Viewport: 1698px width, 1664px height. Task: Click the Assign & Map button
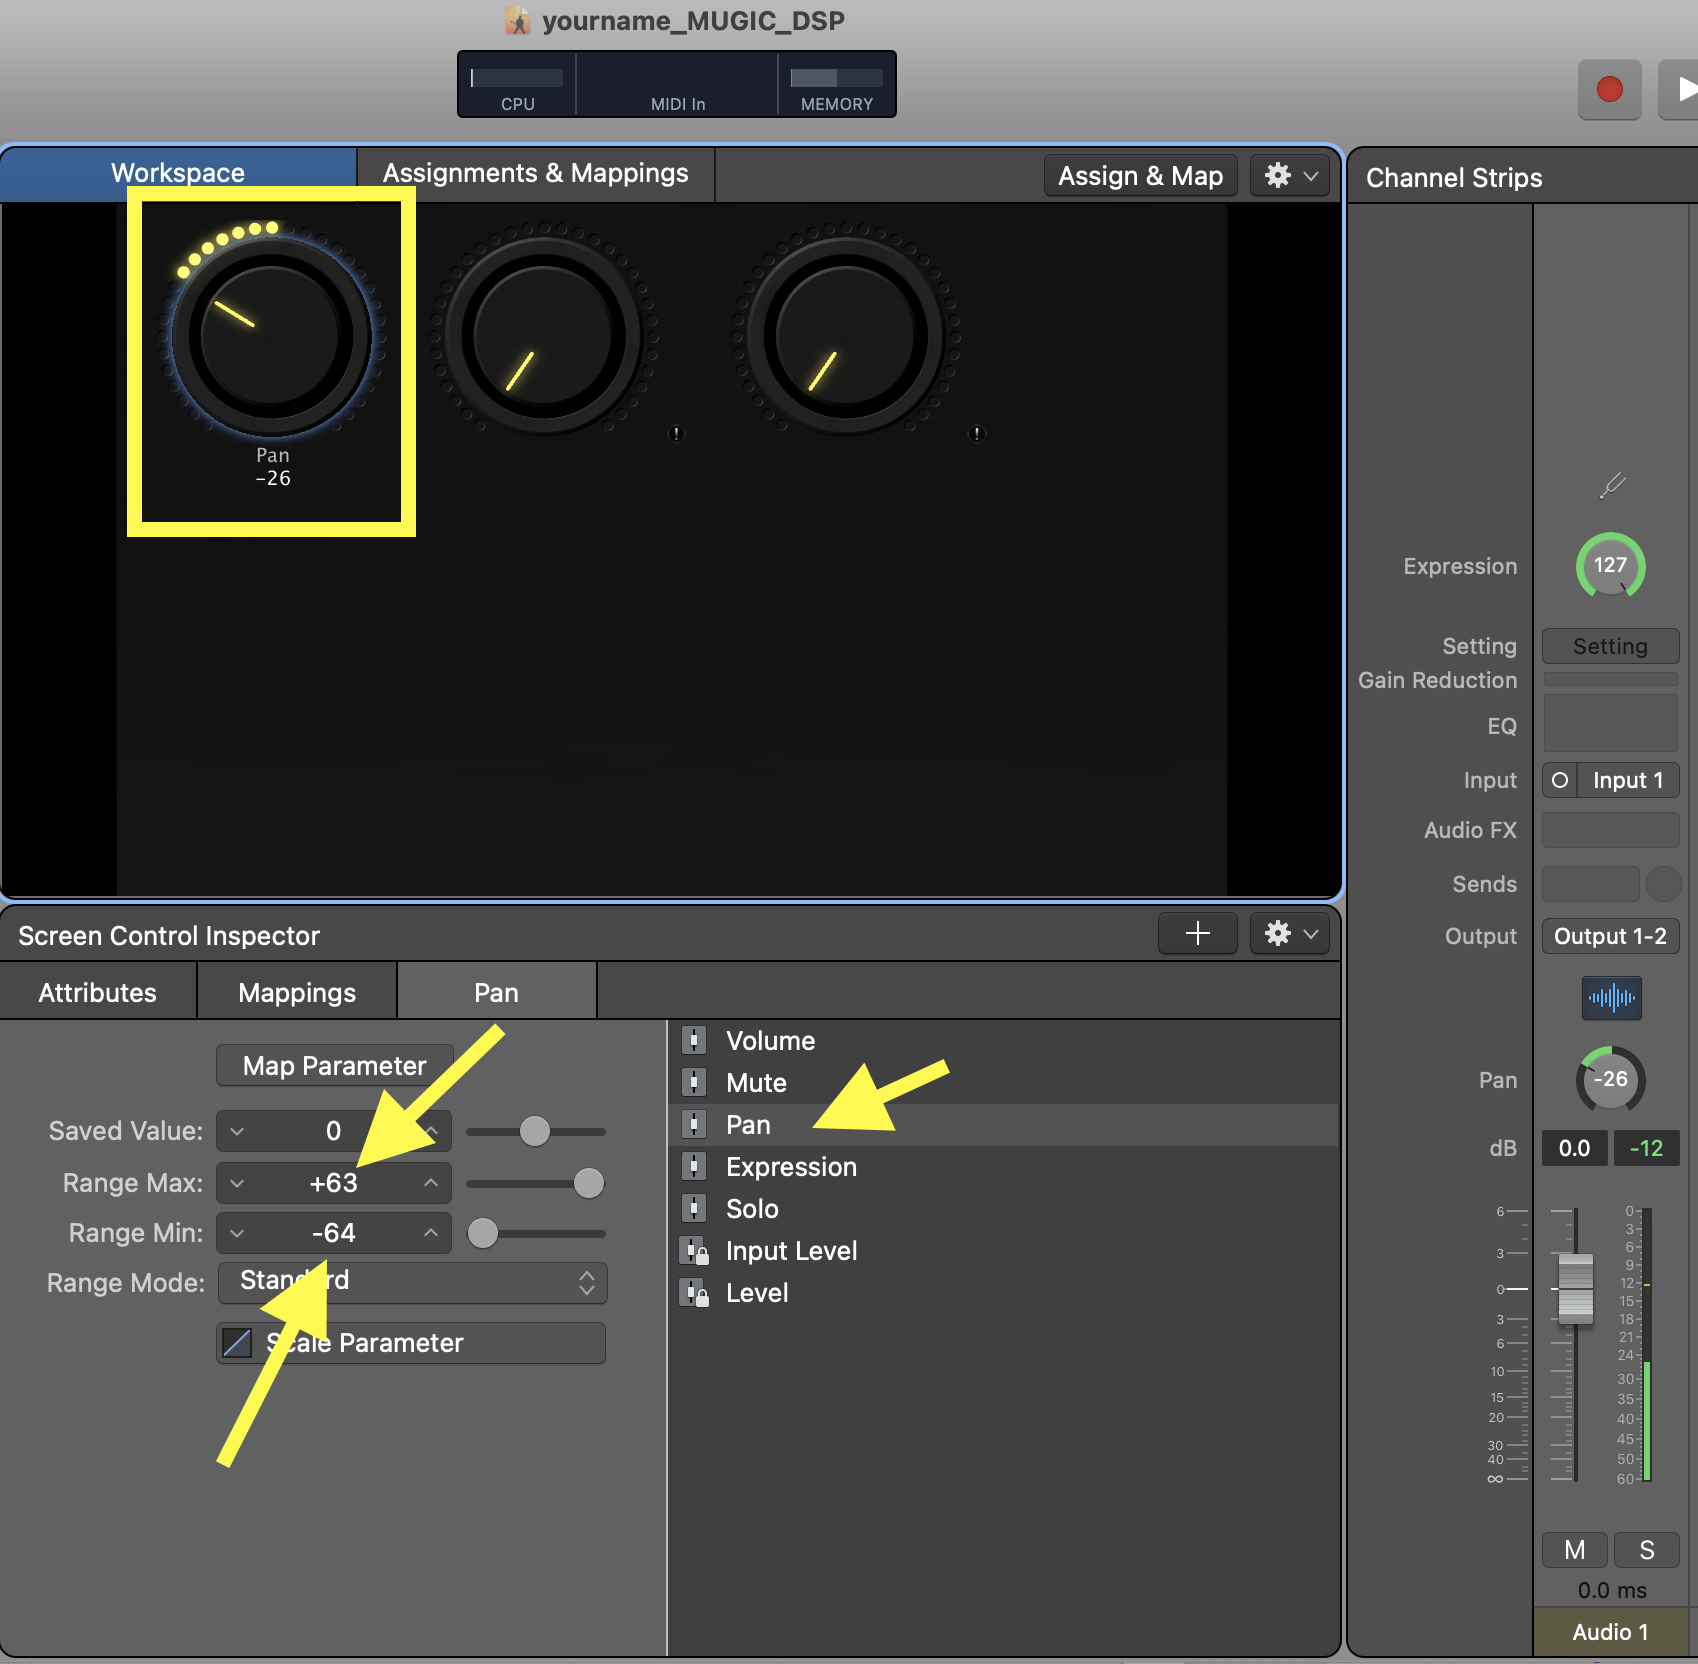click(1140, 176)
